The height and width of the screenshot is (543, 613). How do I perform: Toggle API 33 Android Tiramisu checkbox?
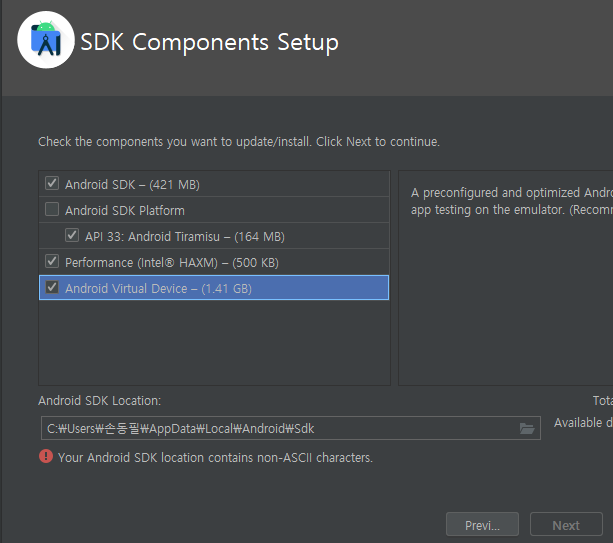coord(72,235)
